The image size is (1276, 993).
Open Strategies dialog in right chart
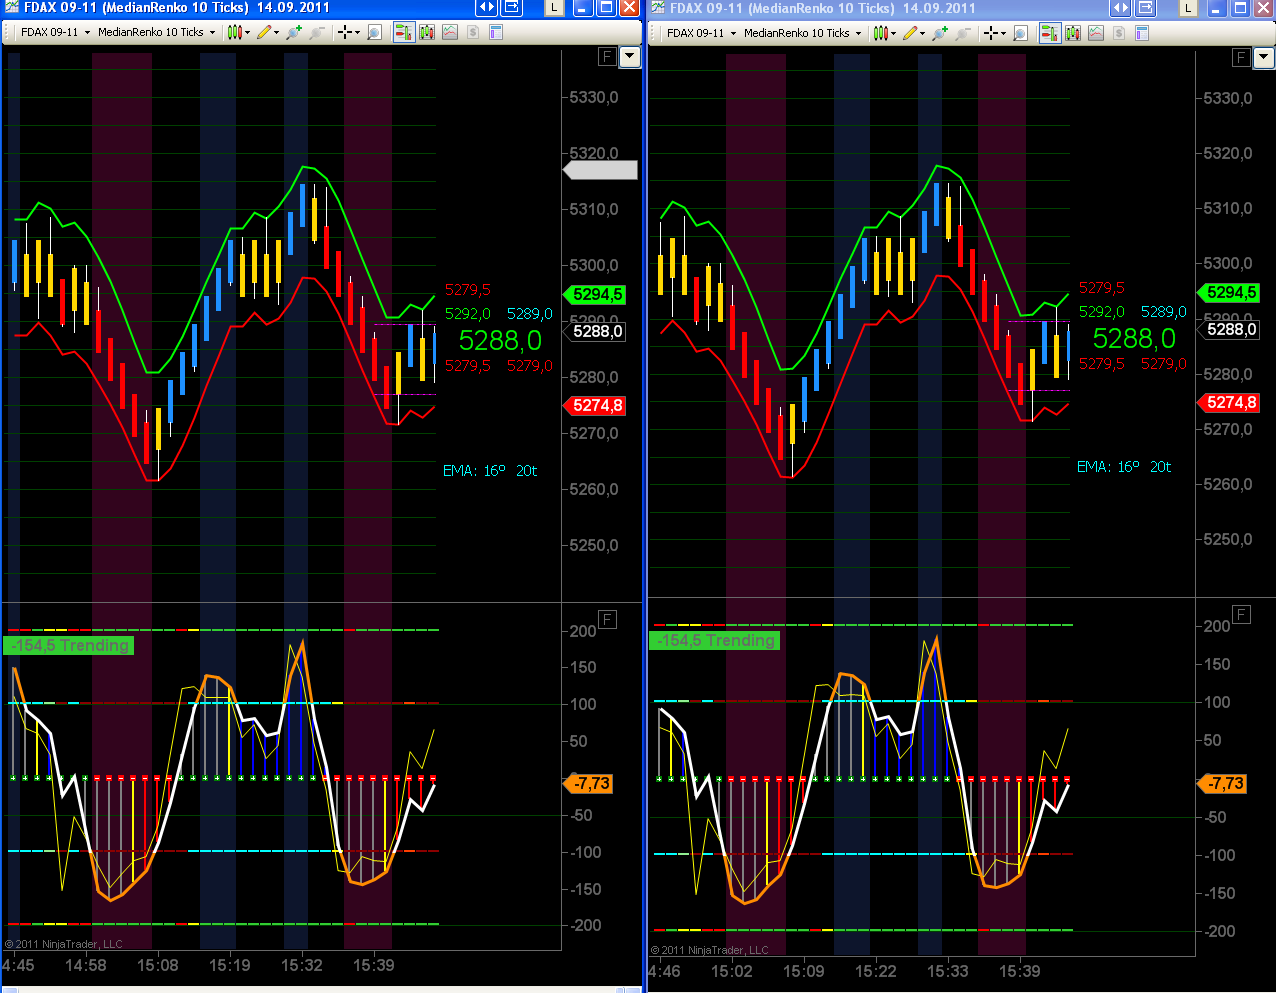pyautogui.click(x=1118, y=33)
